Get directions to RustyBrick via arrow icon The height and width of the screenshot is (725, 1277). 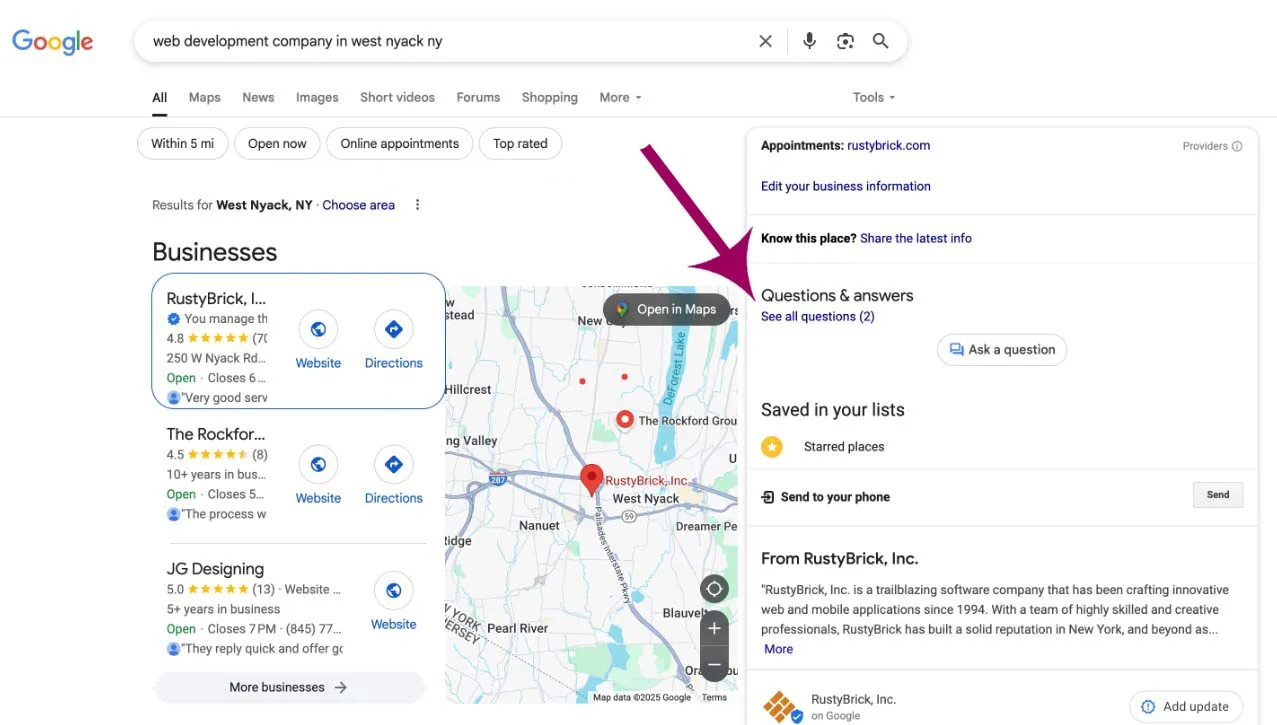(393, 329)
